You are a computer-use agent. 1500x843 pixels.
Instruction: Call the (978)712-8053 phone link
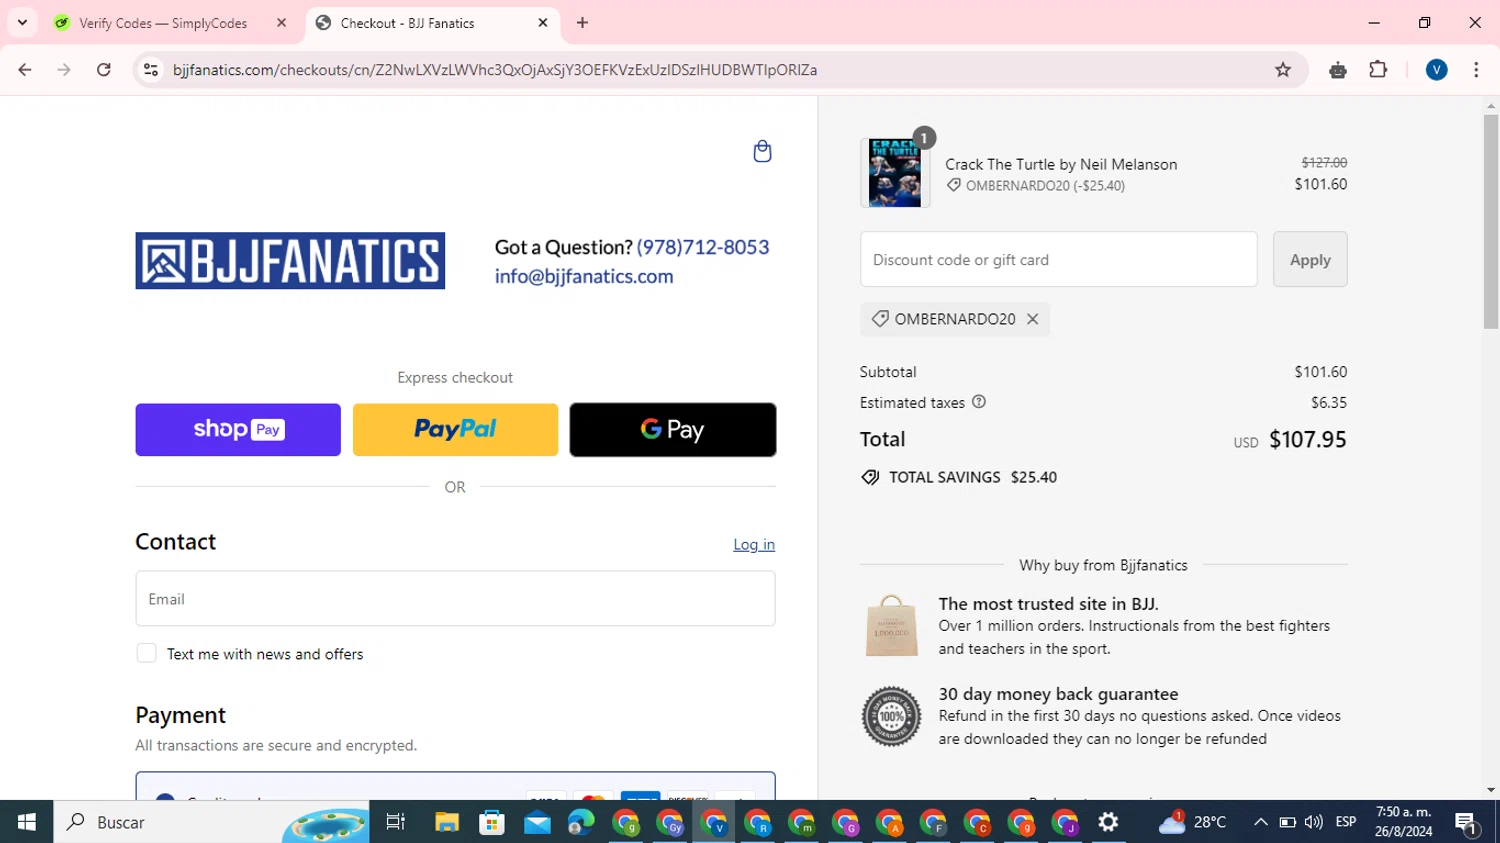(703, 247)
